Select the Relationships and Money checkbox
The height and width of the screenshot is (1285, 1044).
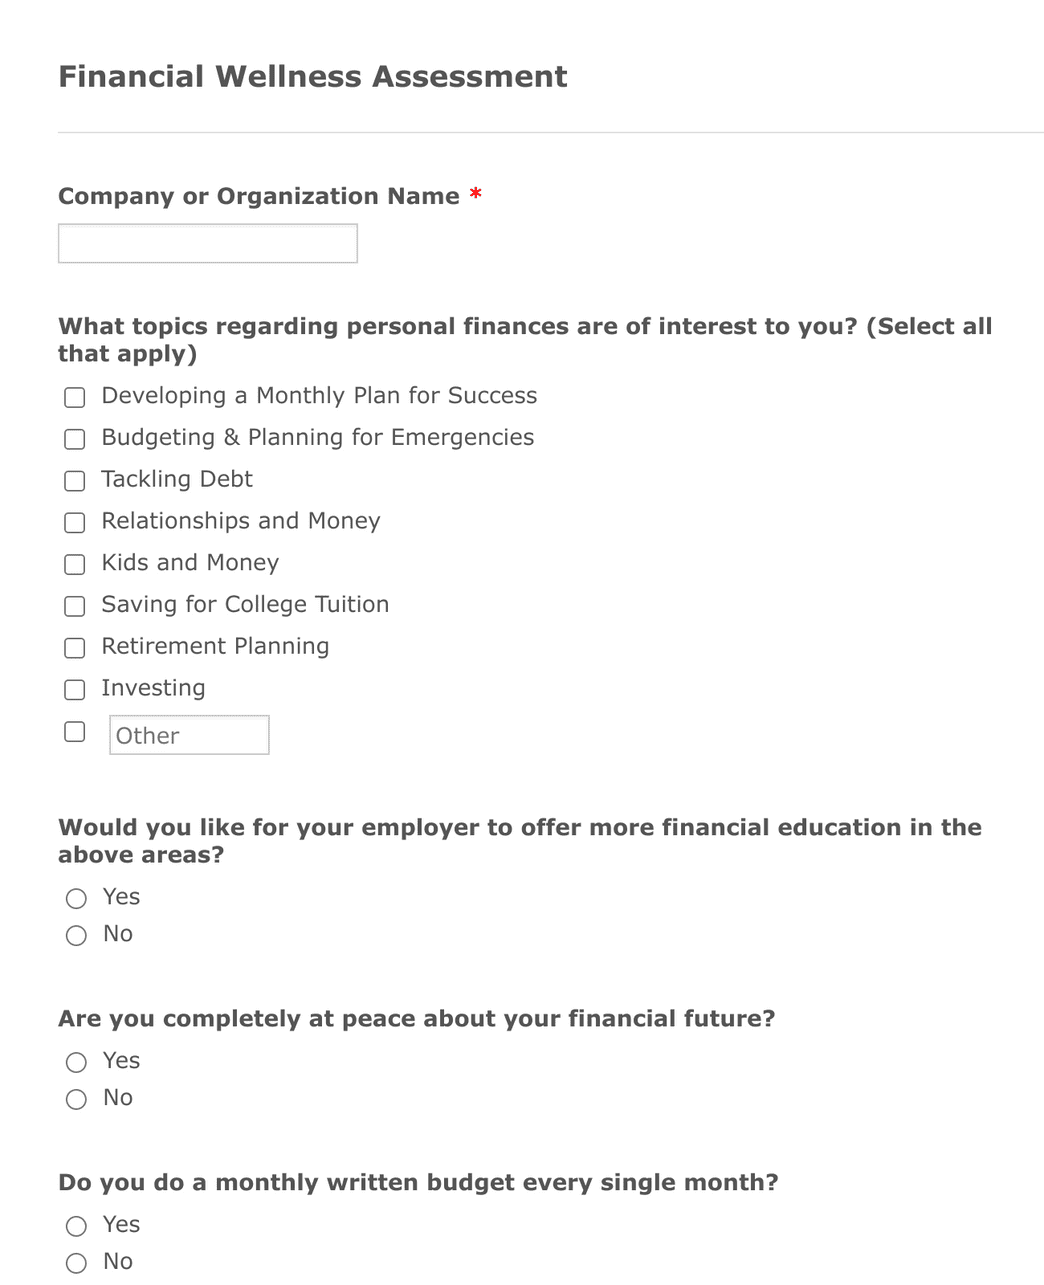74,523
